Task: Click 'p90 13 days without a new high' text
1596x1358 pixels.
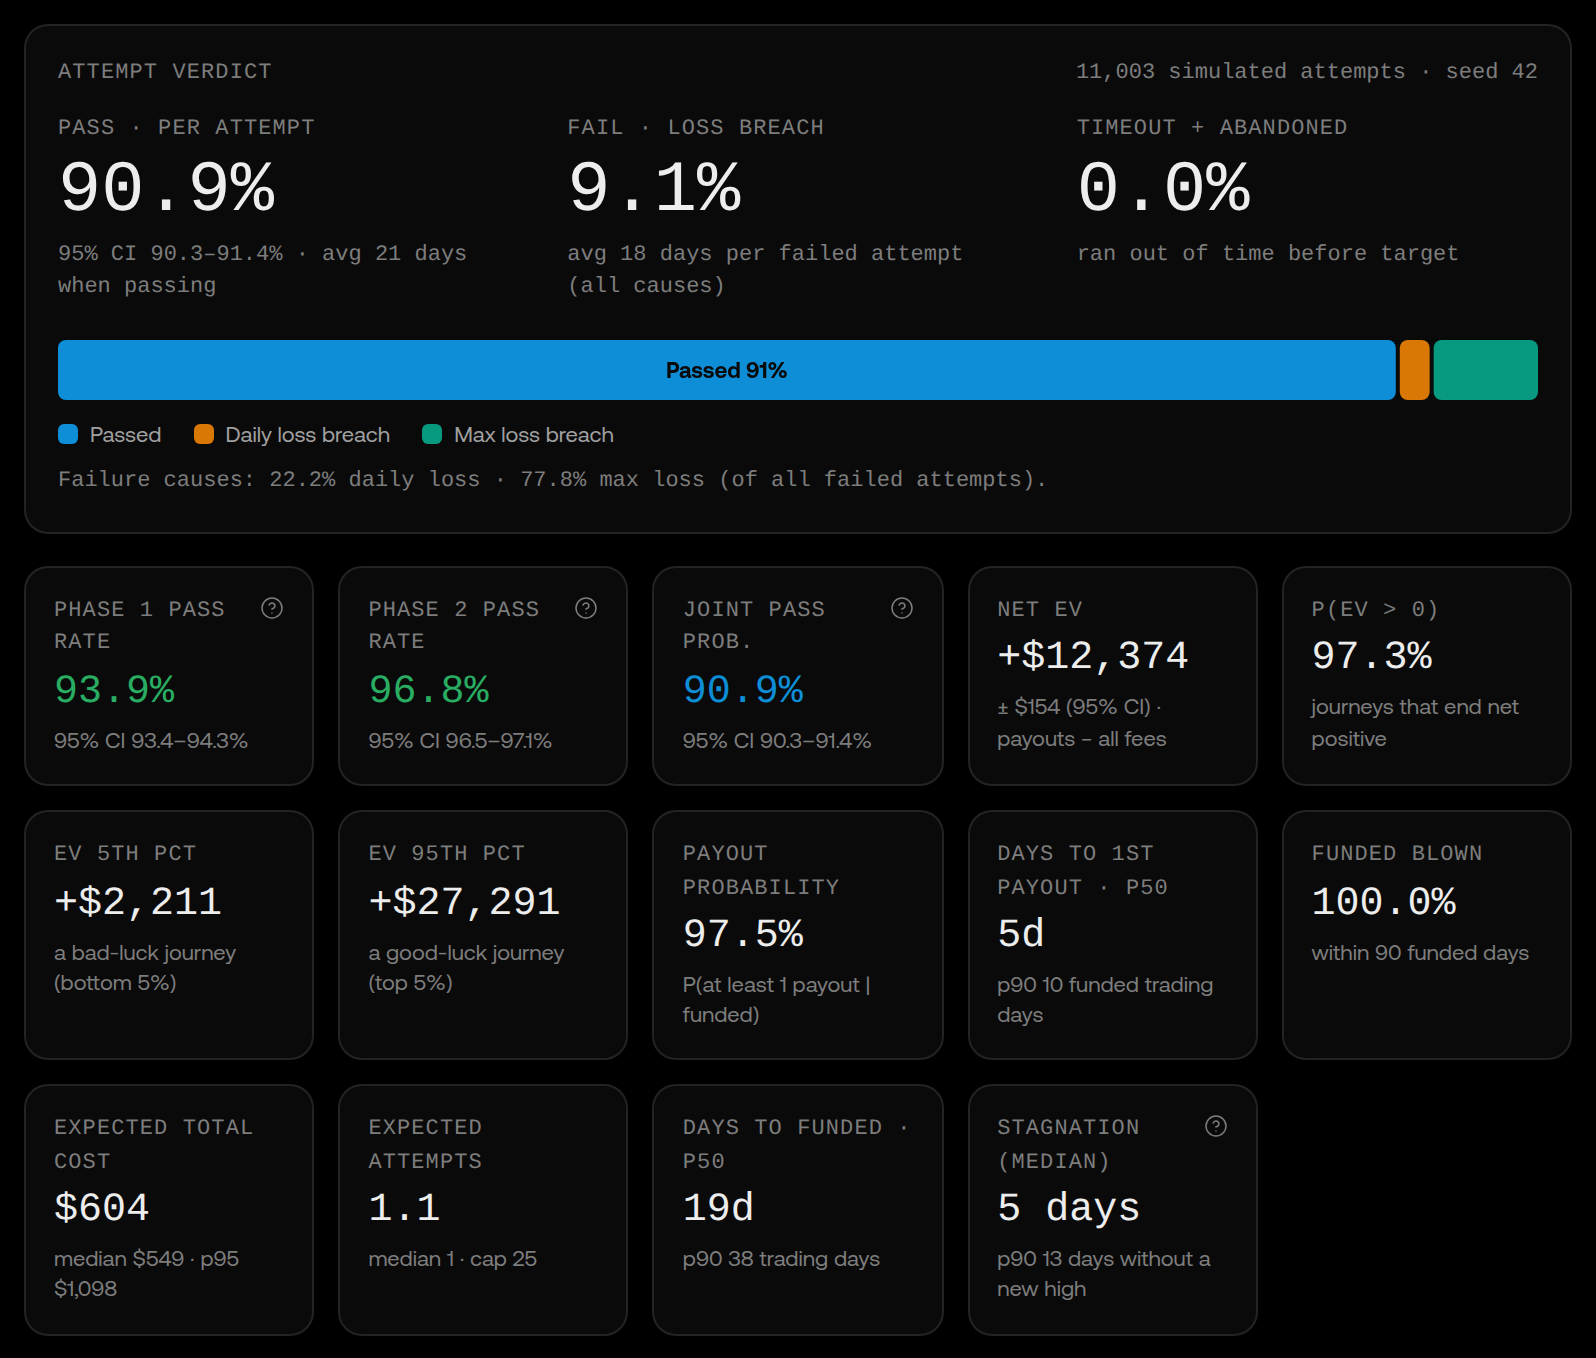Action: pyautogui.click(x=1104, y=1274)
